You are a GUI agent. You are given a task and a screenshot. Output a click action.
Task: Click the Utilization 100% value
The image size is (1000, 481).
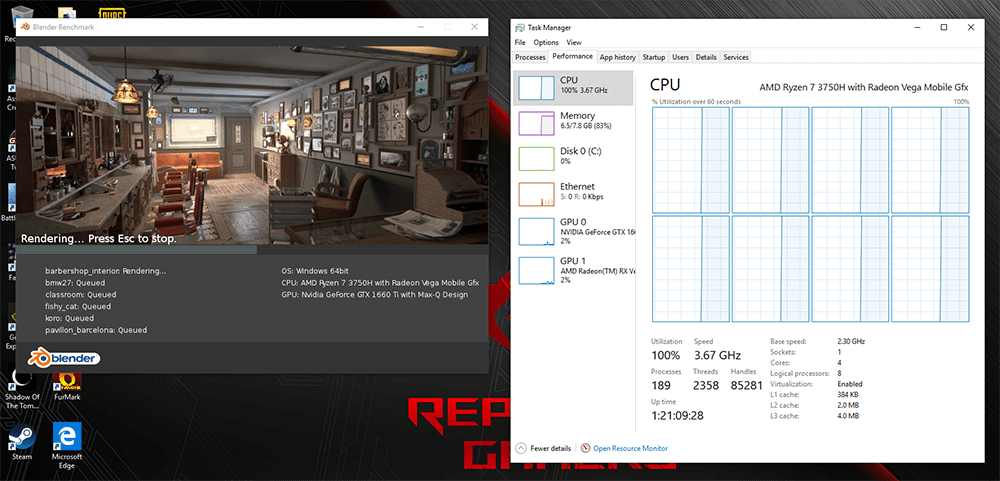(665, 355)
